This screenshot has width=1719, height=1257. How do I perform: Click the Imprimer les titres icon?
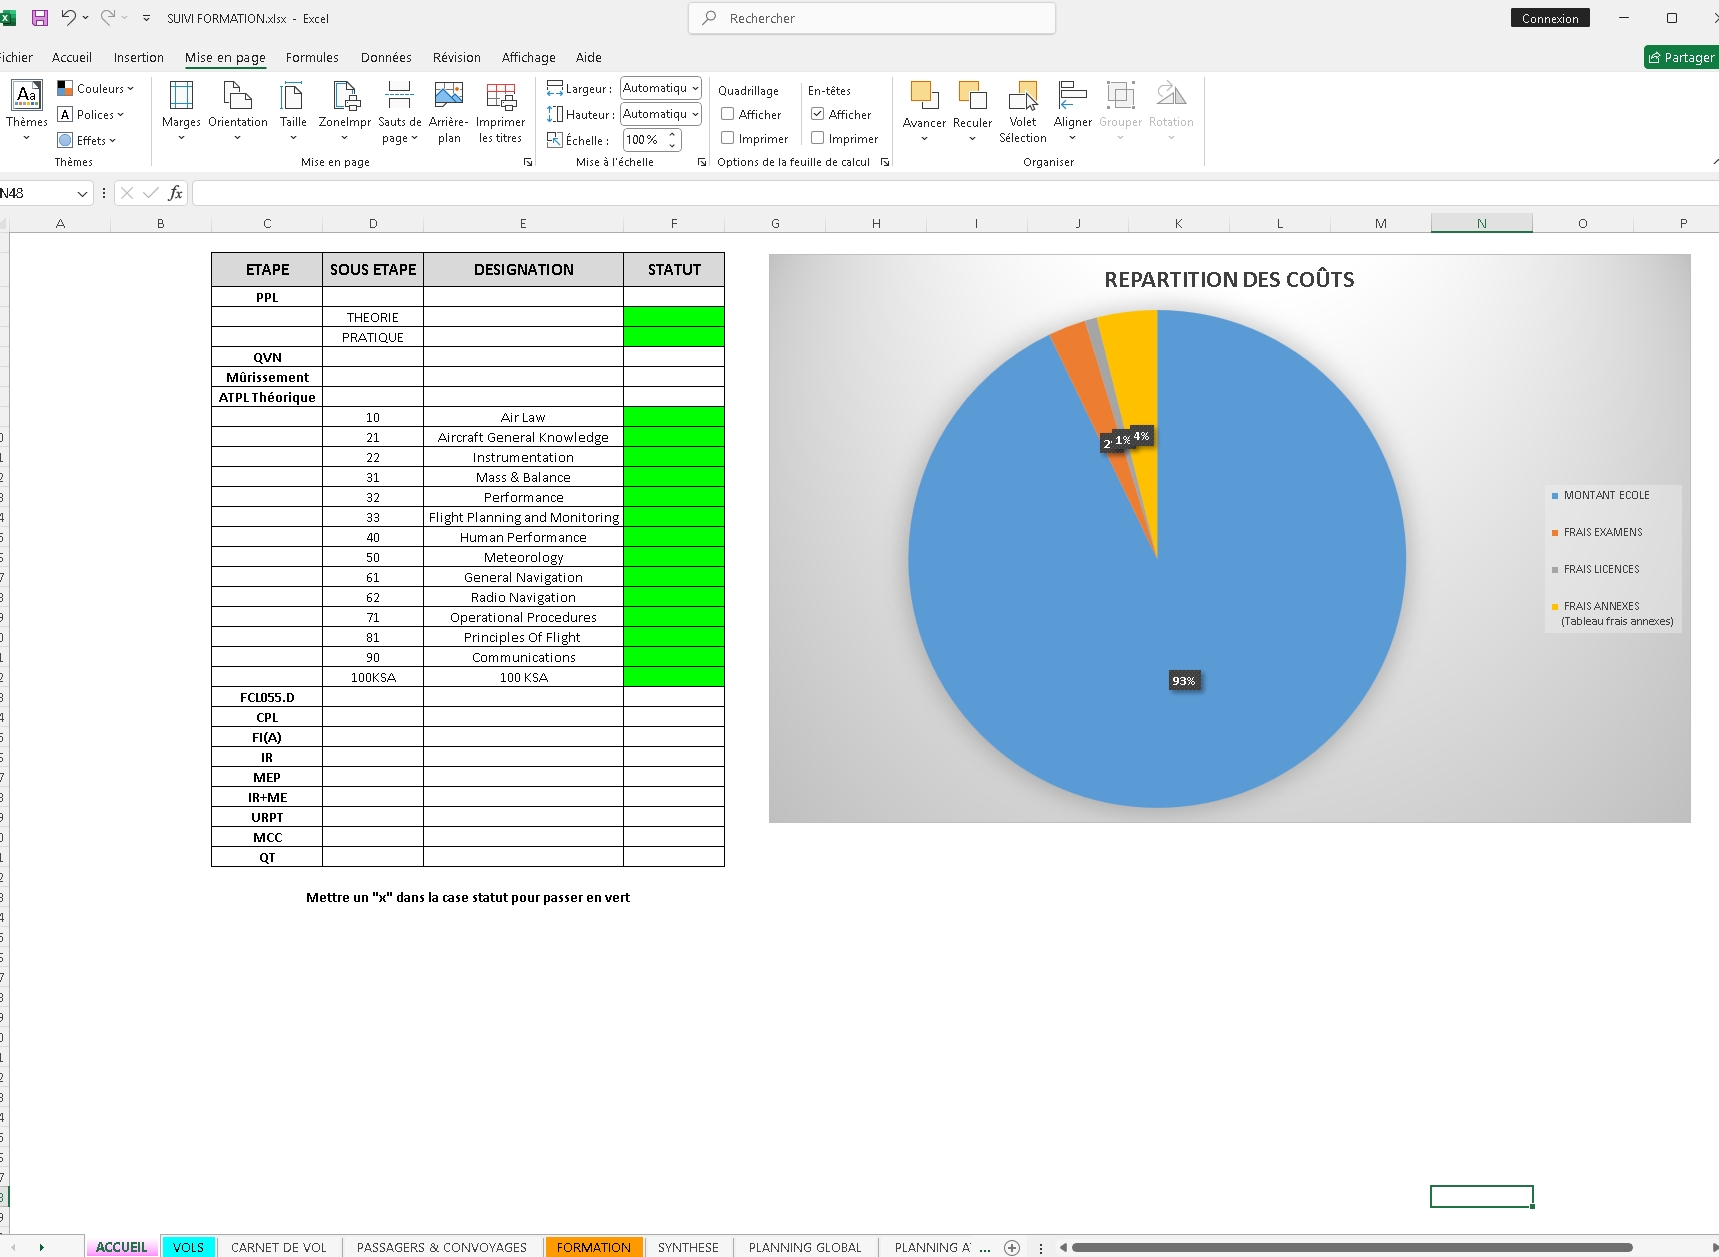pos(501,96)
